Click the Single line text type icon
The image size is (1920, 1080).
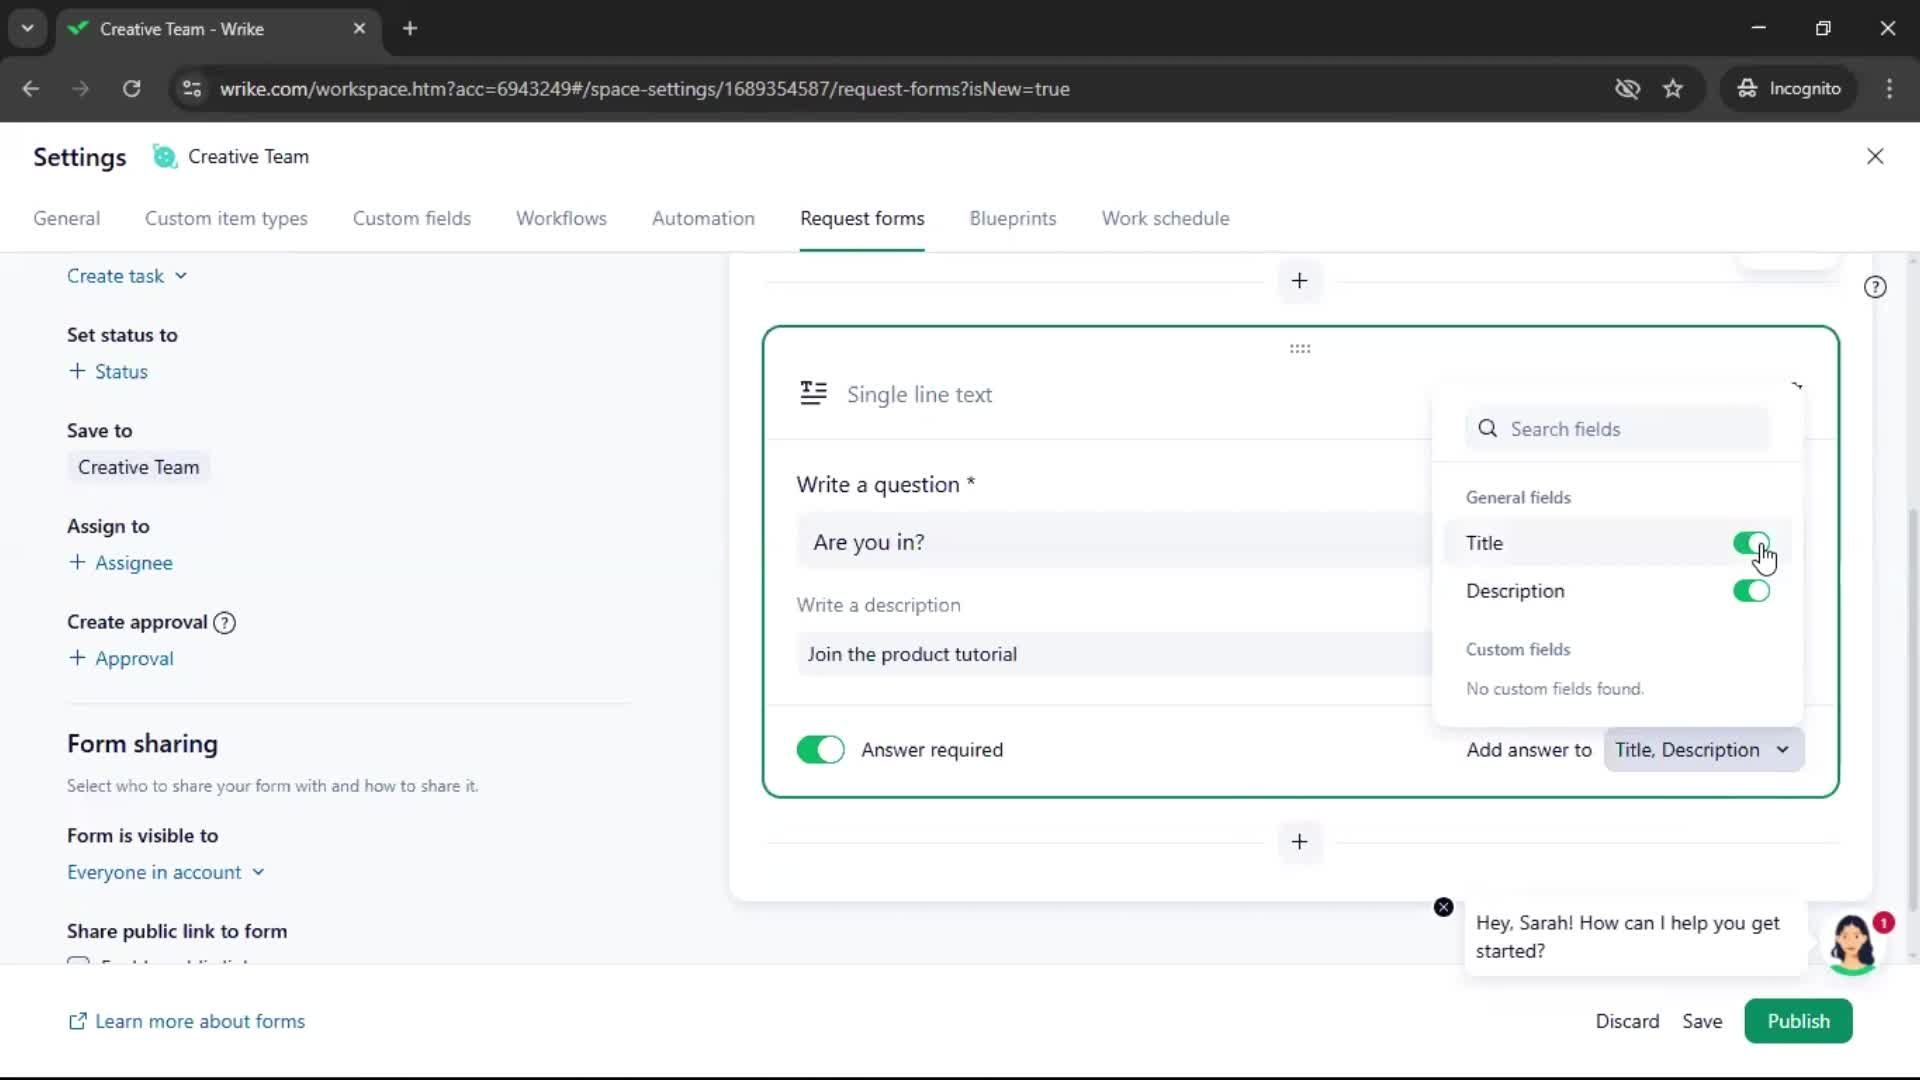coord(813,394)
